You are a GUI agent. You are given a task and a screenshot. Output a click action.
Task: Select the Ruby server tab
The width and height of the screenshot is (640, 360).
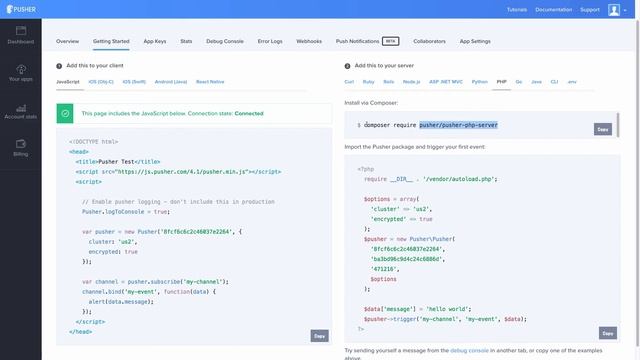coord(369,82)
